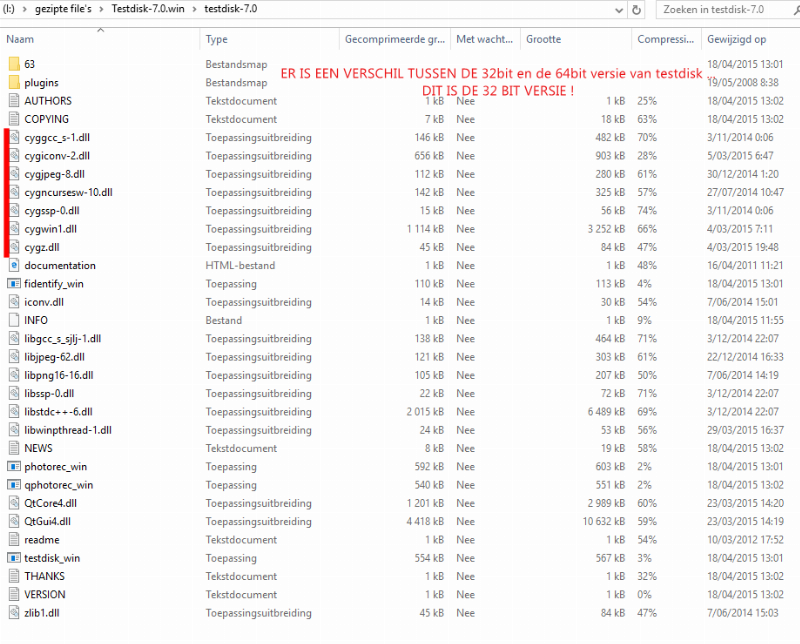Click the 'Bestand' type in INFO row
The image size is (800, 644).
coord(223,320)
